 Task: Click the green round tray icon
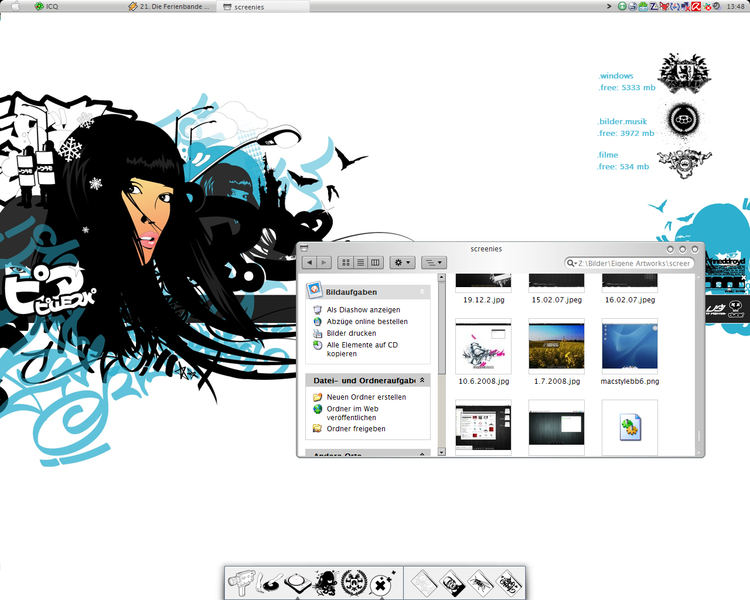pyautogui.click(x=622, y=6)
